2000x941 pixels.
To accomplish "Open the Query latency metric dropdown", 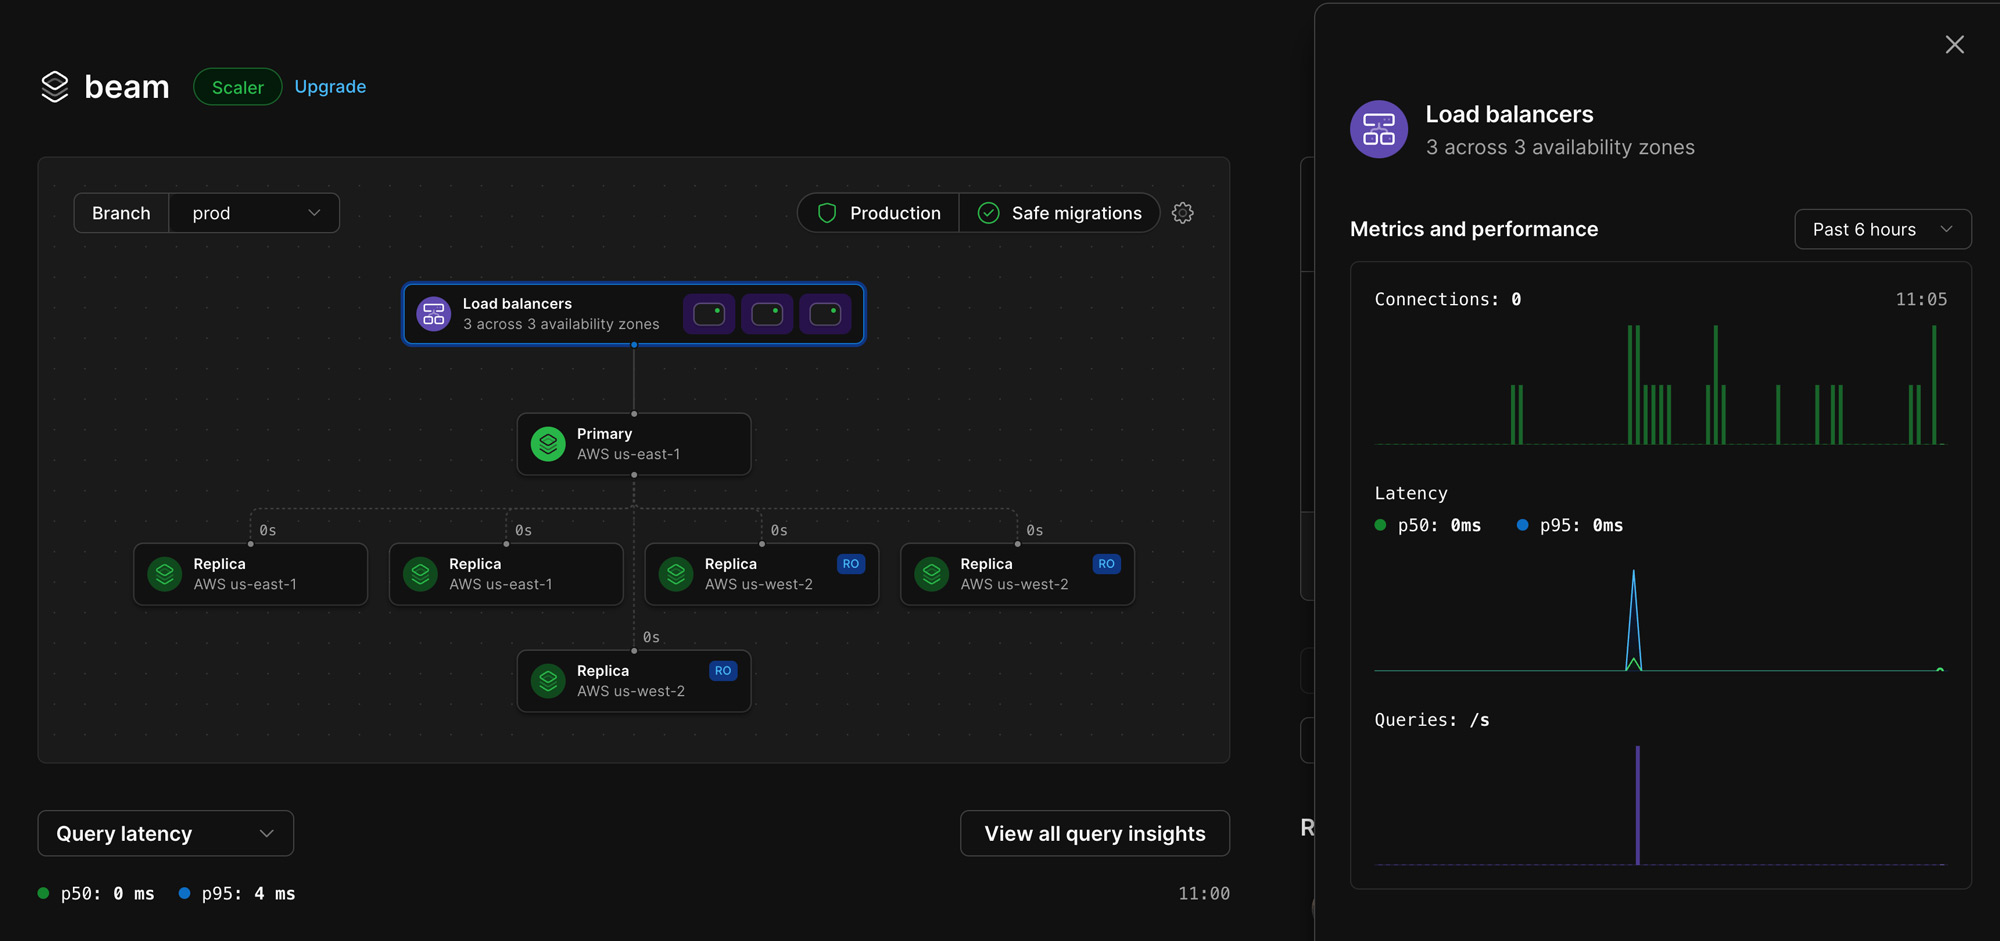I will point(166,833).
